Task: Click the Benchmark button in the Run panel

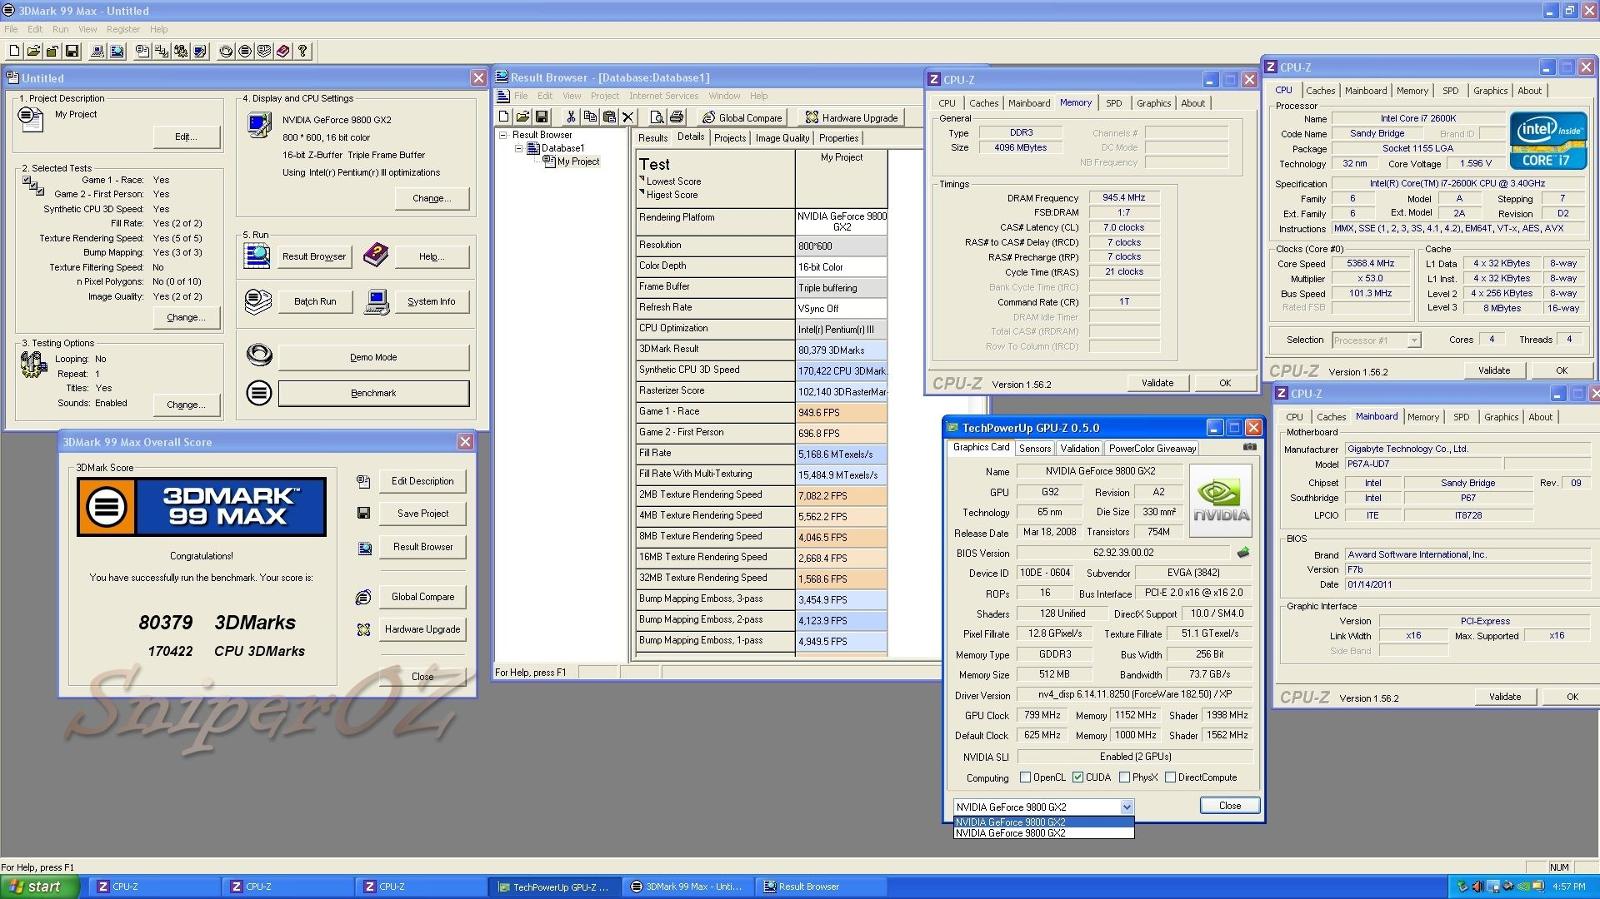Action: 373,393
